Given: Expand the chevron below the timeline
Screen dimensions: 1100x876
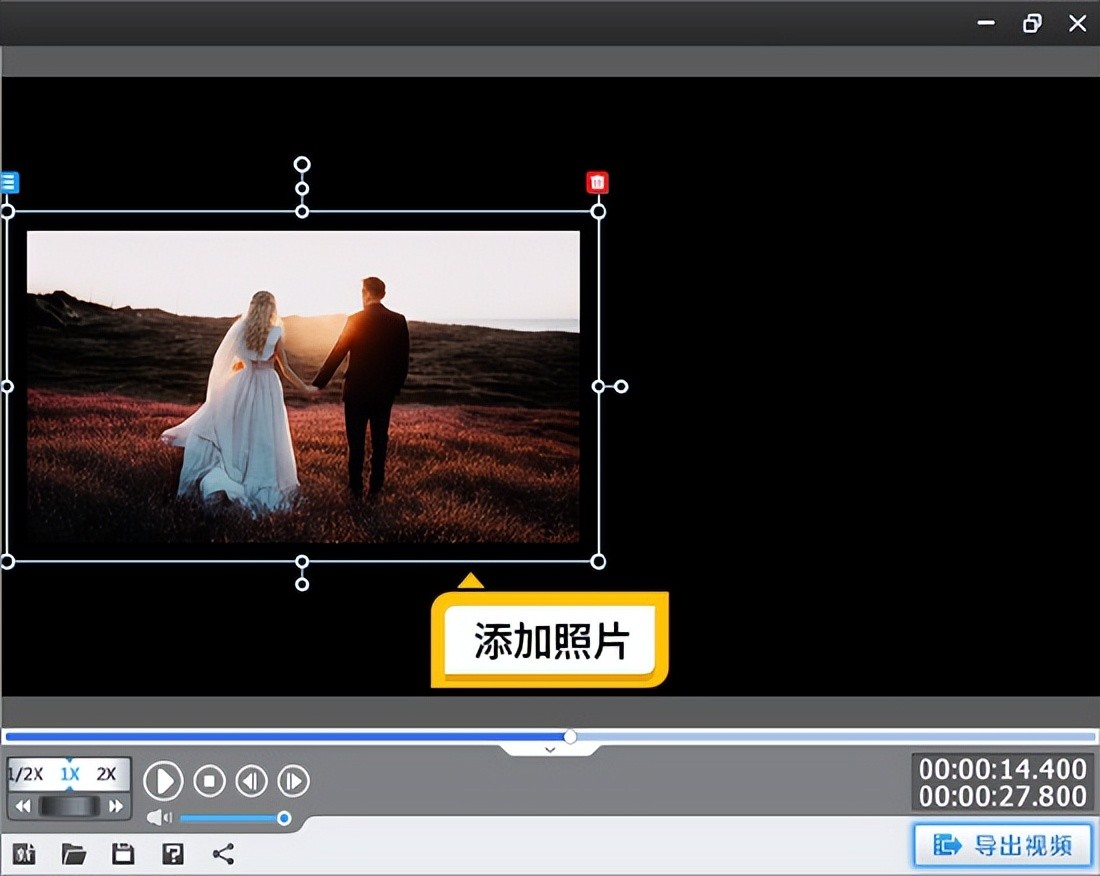Looking at the screenshot, I should pyautogui.click(x=550, y=749).
